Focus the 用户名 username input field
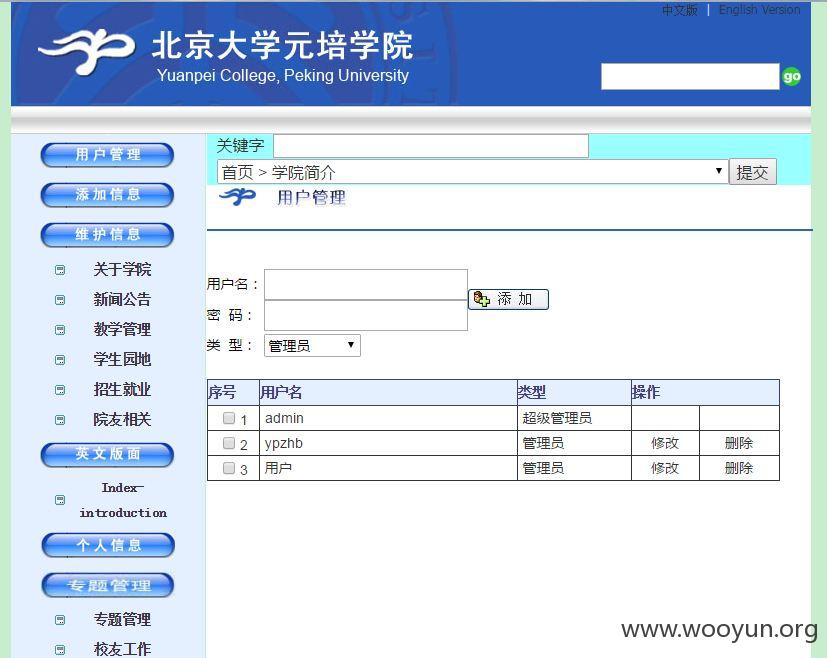 pyautogui.click(x=366, y=285)
